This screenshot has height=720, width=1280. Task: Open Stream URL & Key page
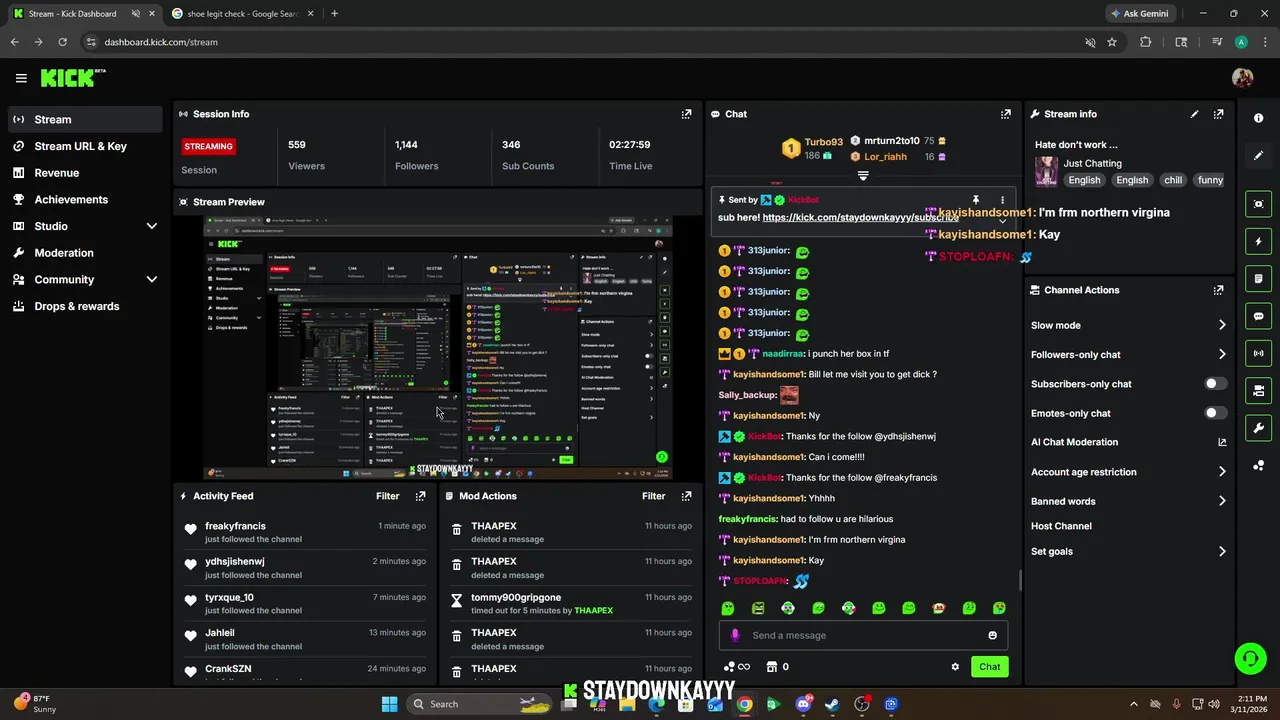[84, 146]
